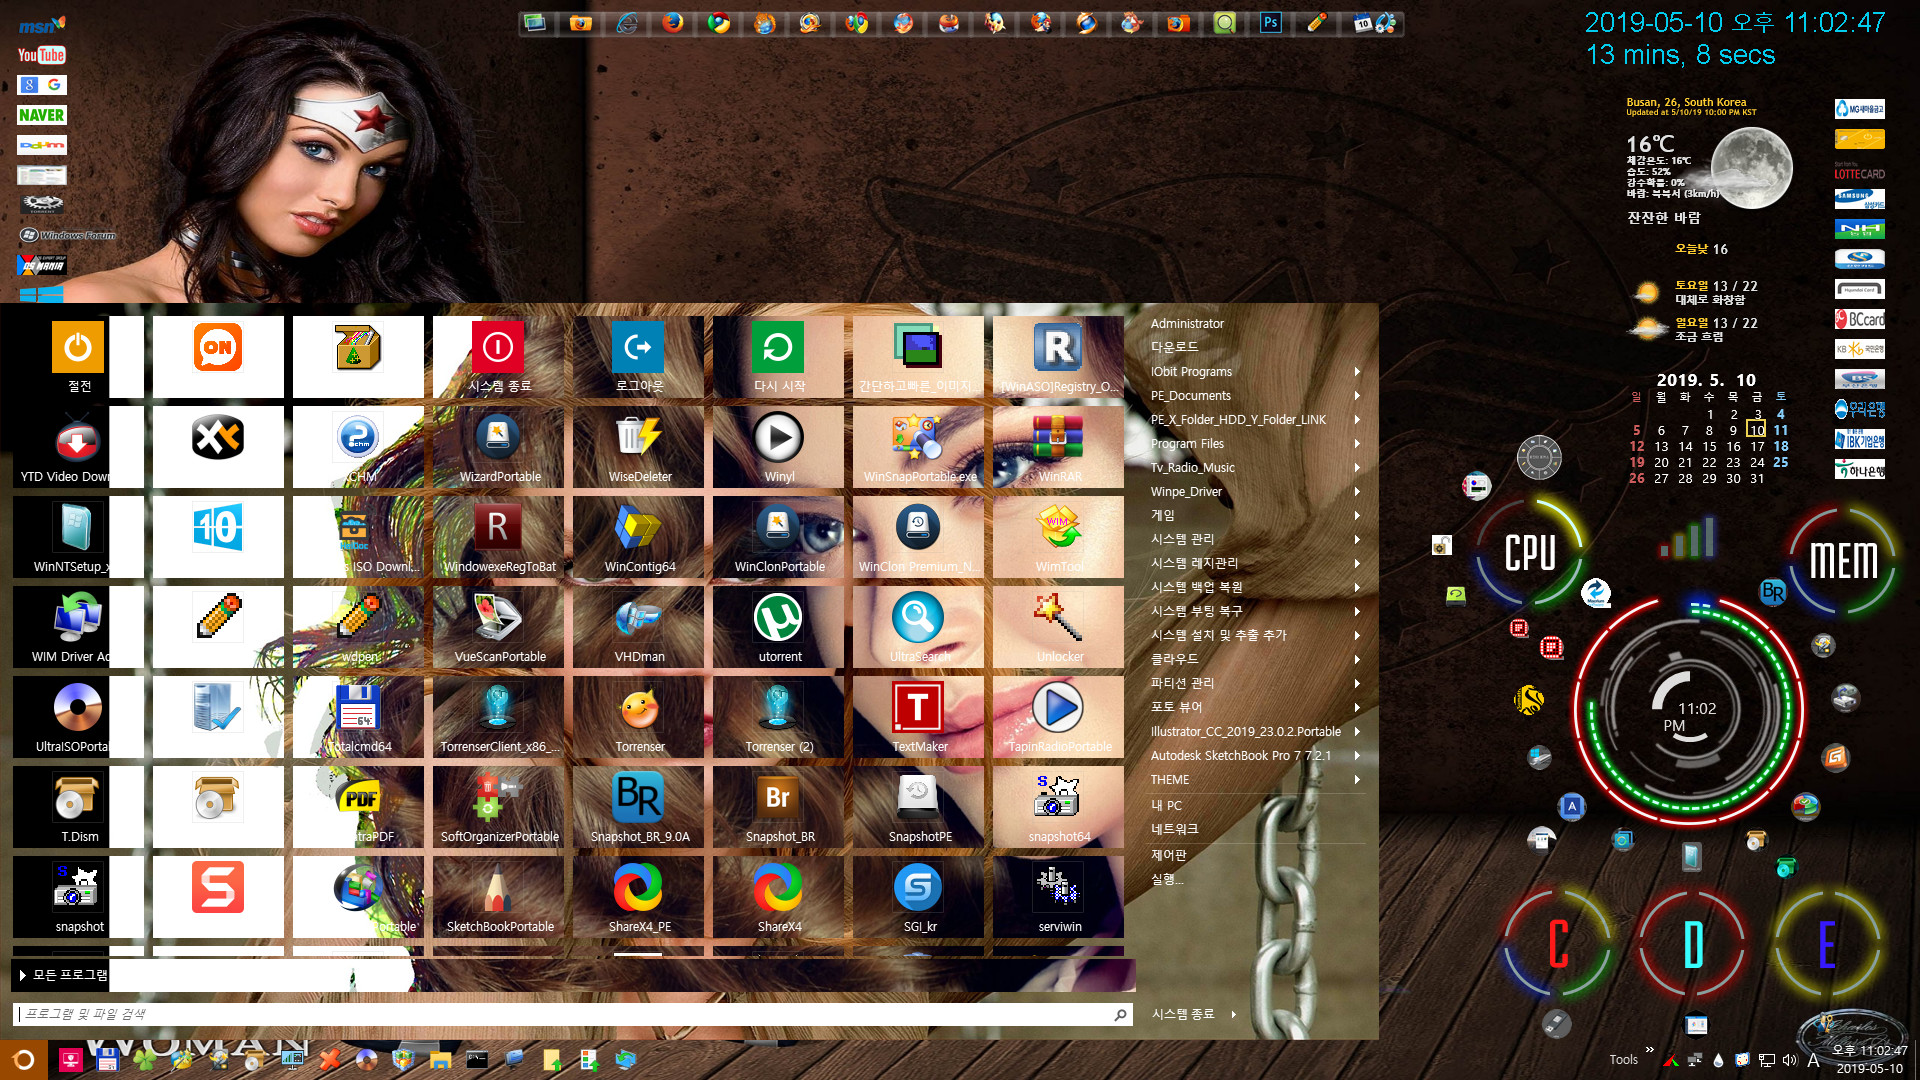Viewport: 1920px width, 1080px height.
Task: Expand Tv_Radio_Music submenu
Action: click(x=1255, y=467)
